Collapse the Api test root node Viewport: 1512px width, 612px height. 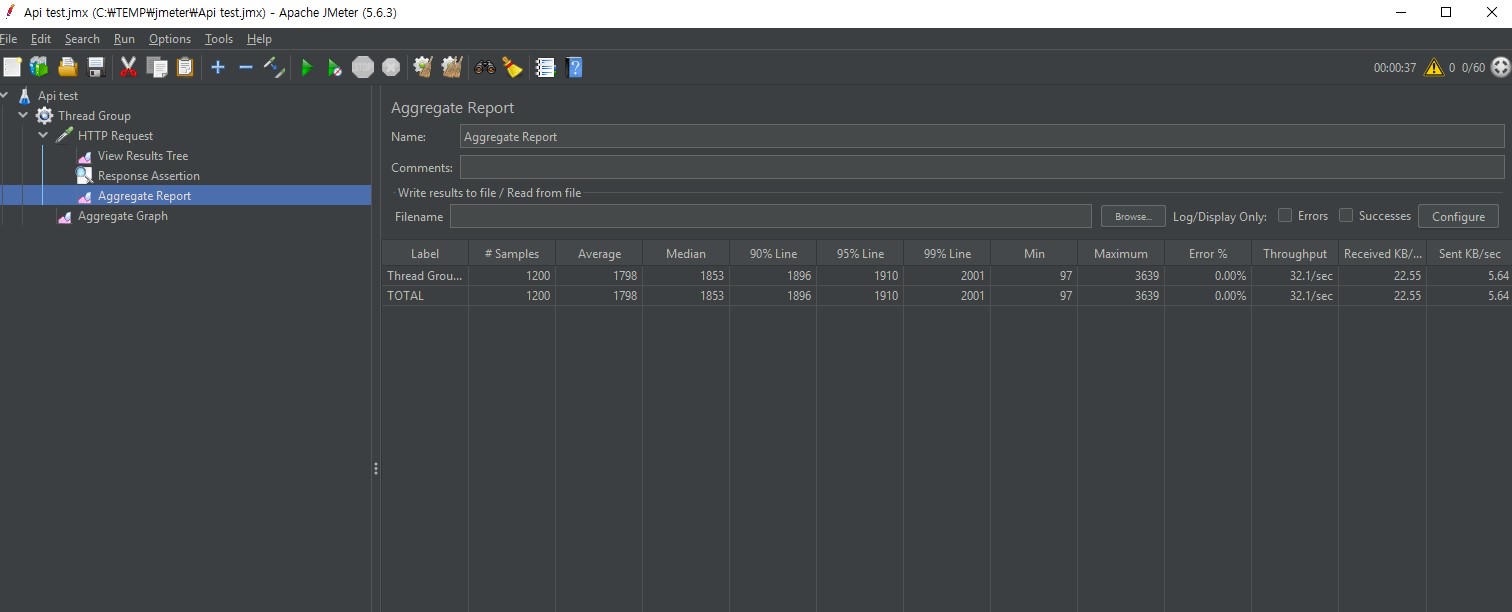(5, 96)
